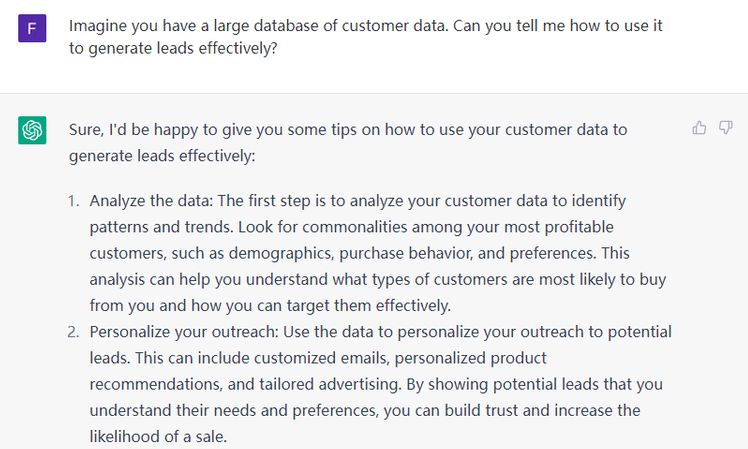
Task: Click the purple user avatar "F"
Action: pos(31,29)
